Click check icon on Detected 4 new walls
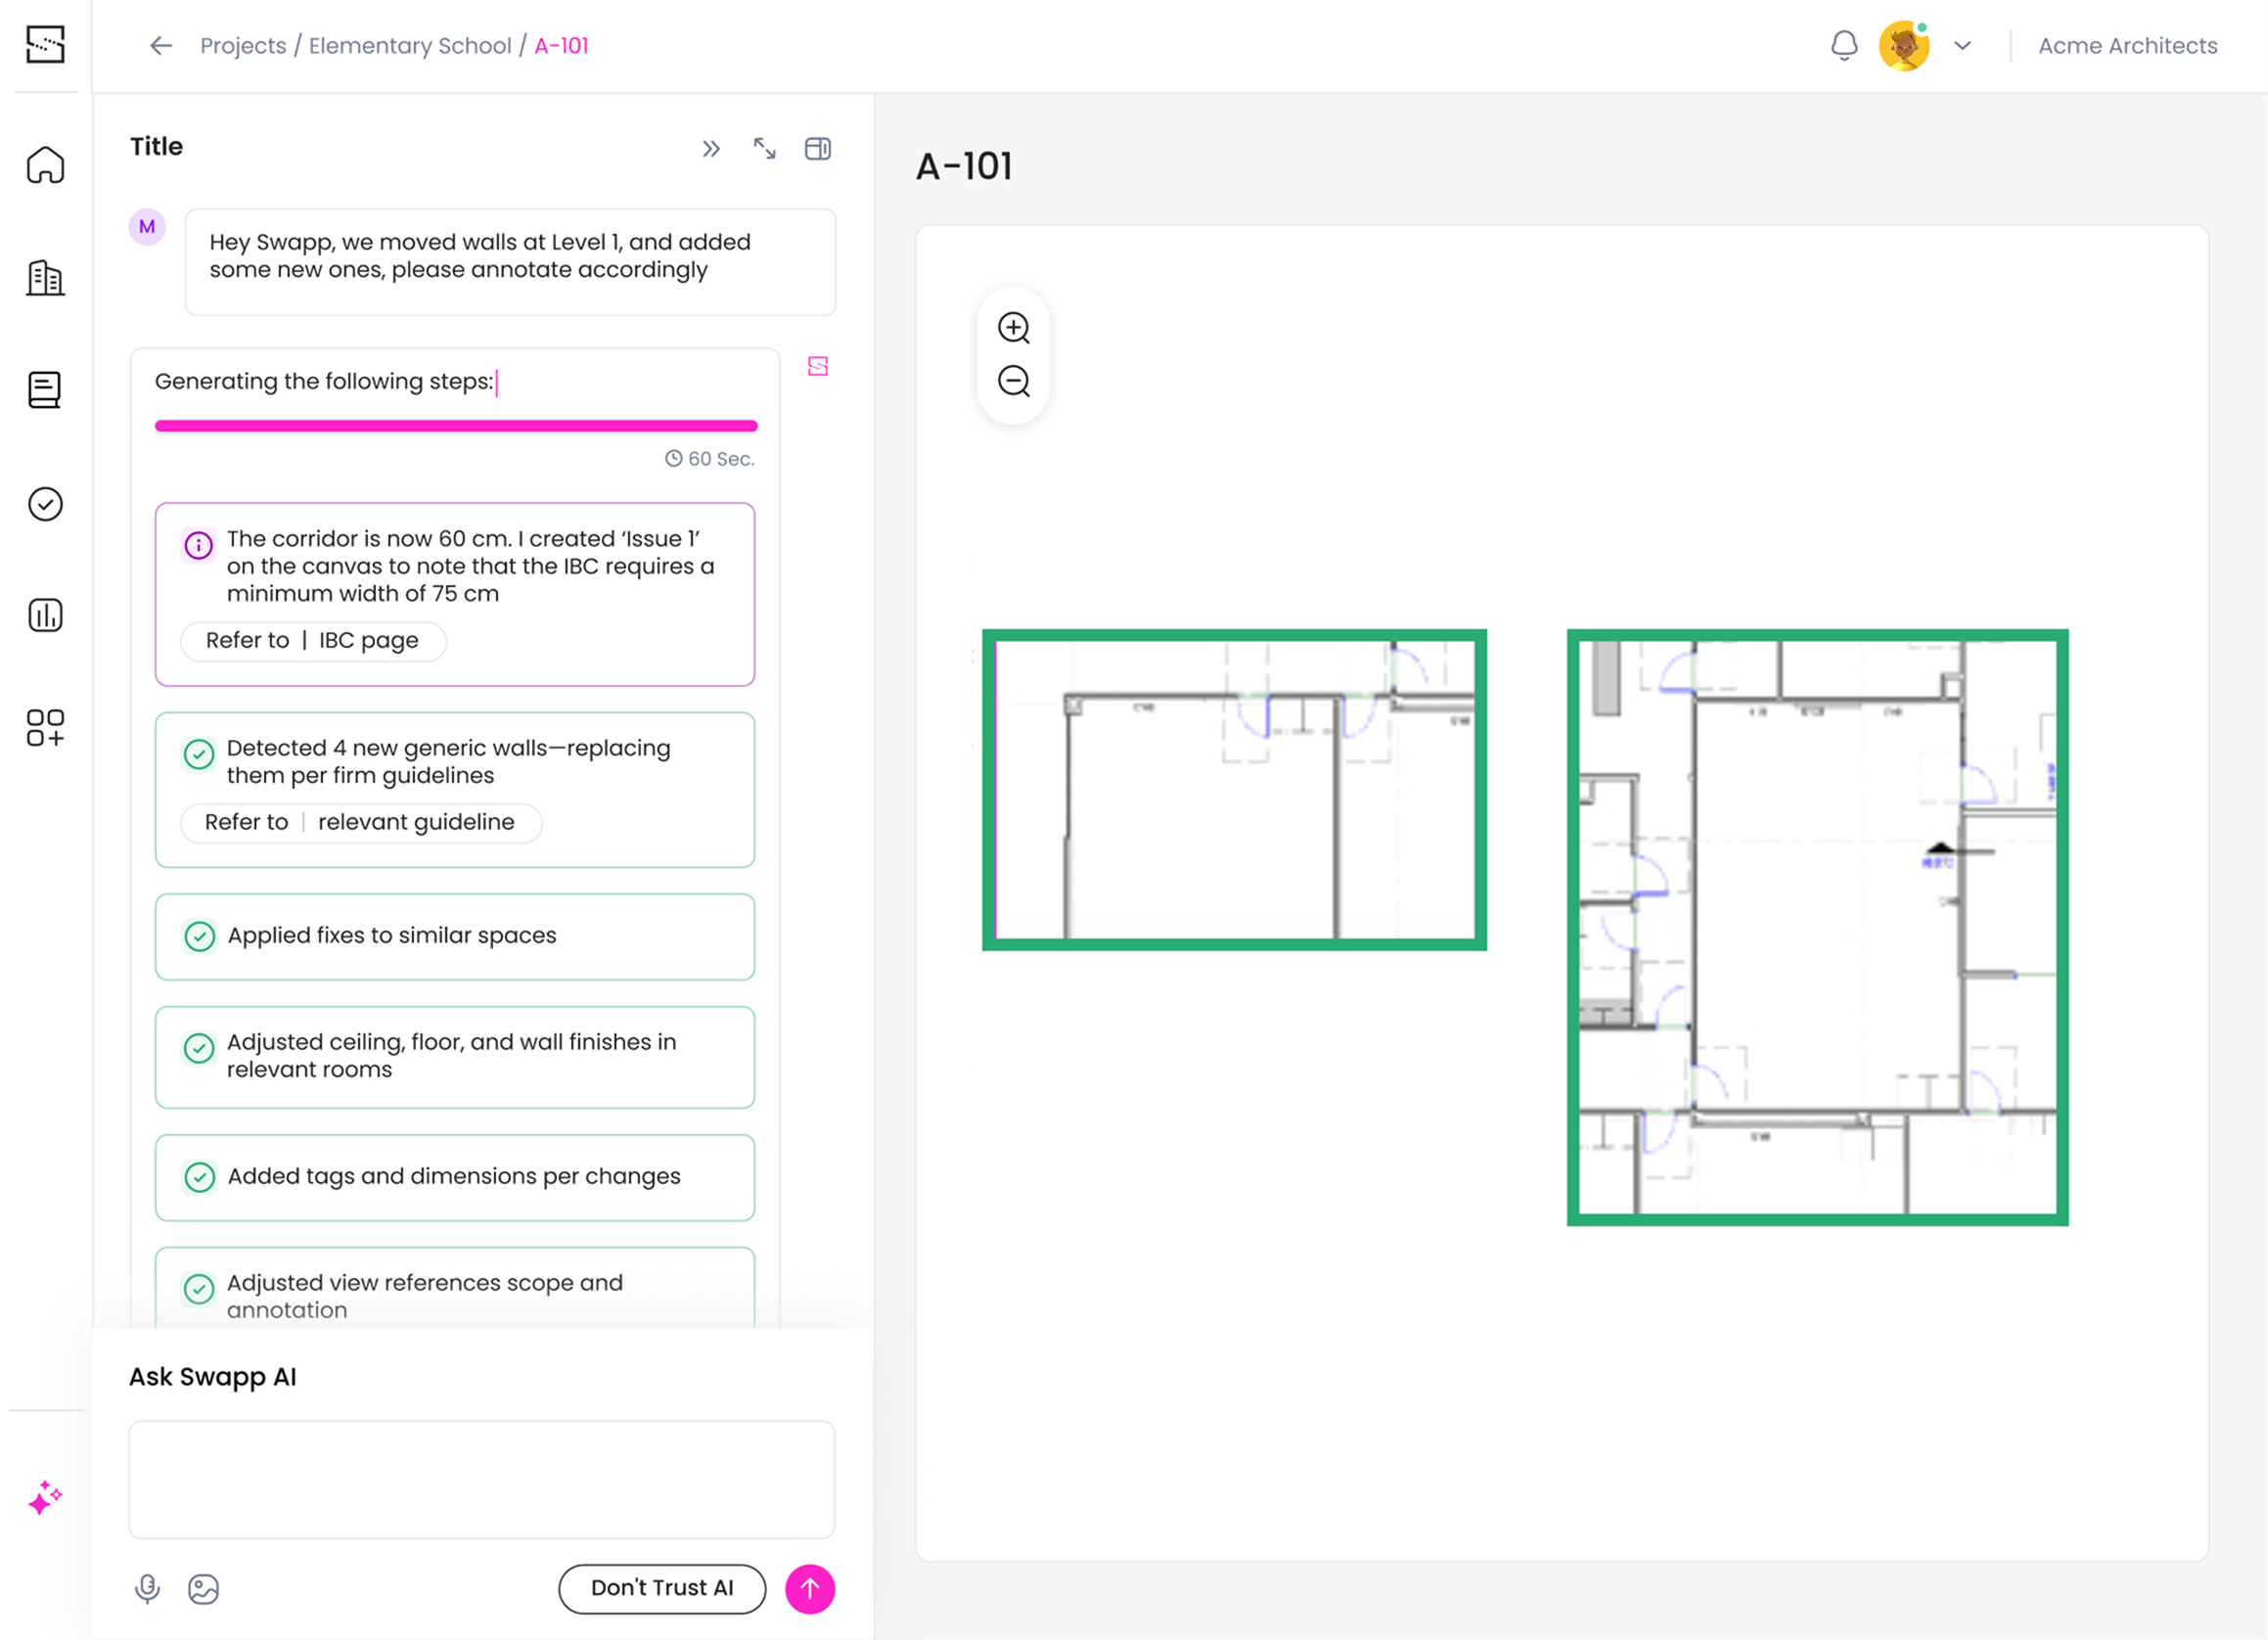 (199, 754)
